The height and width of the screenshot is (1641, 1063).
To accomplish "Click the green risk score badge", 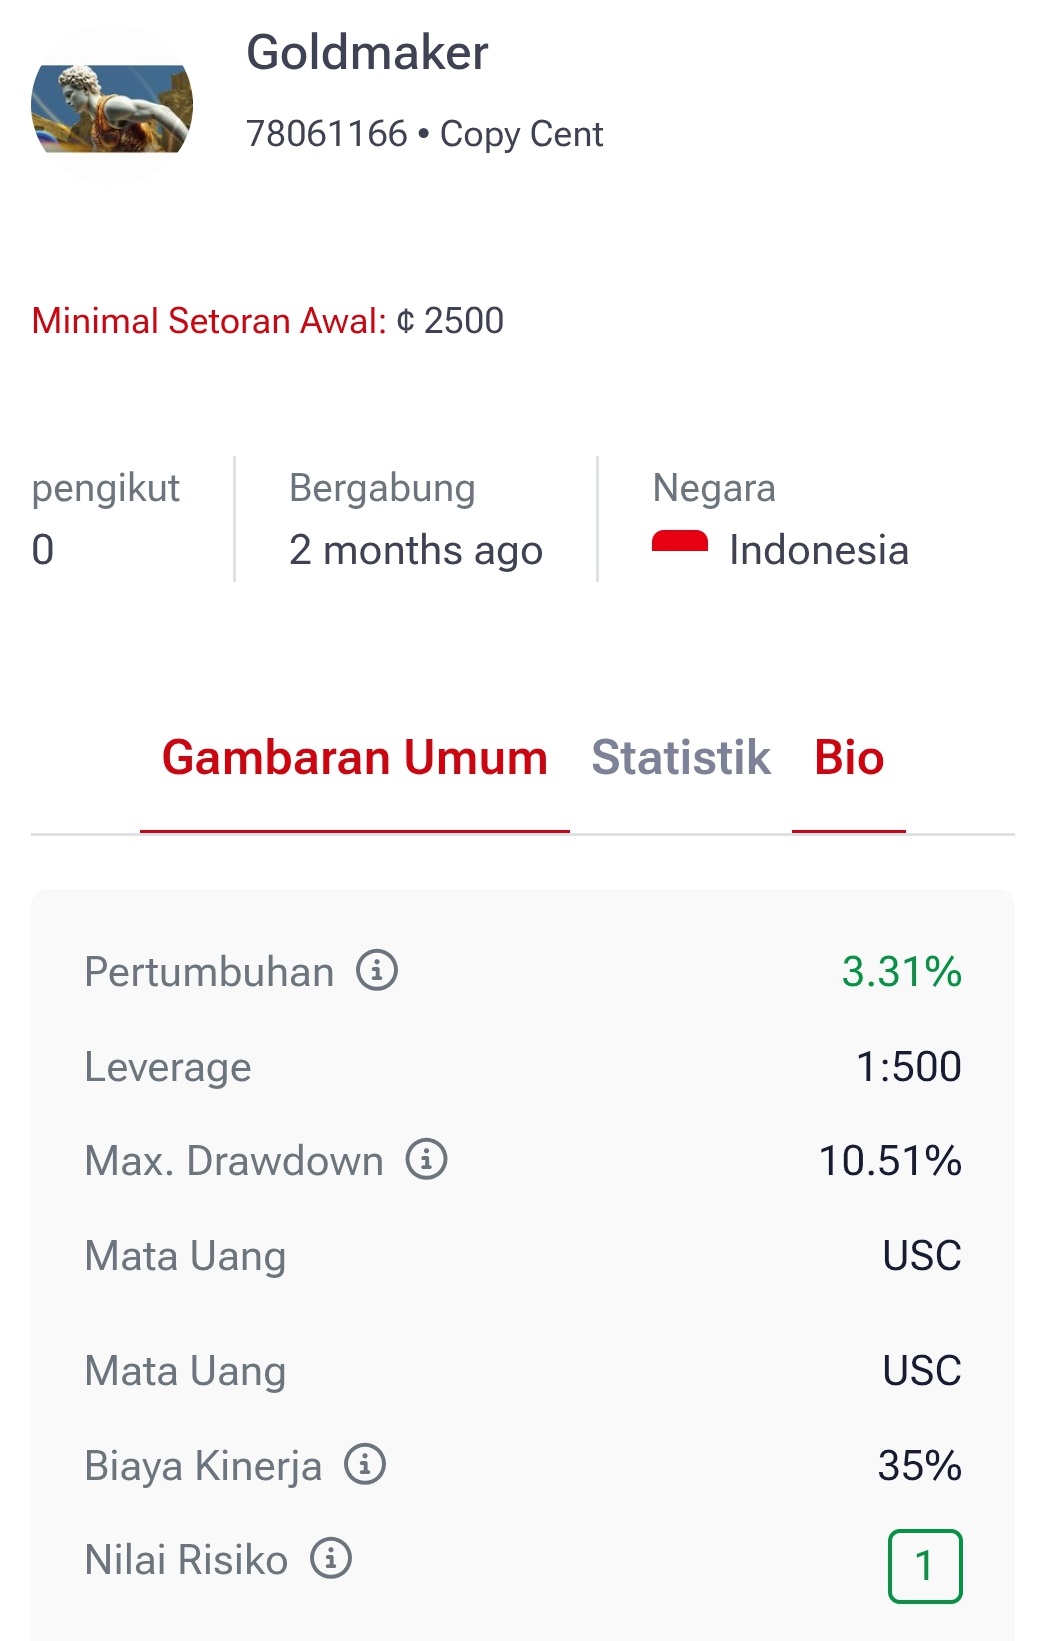I will (925, 1566).
